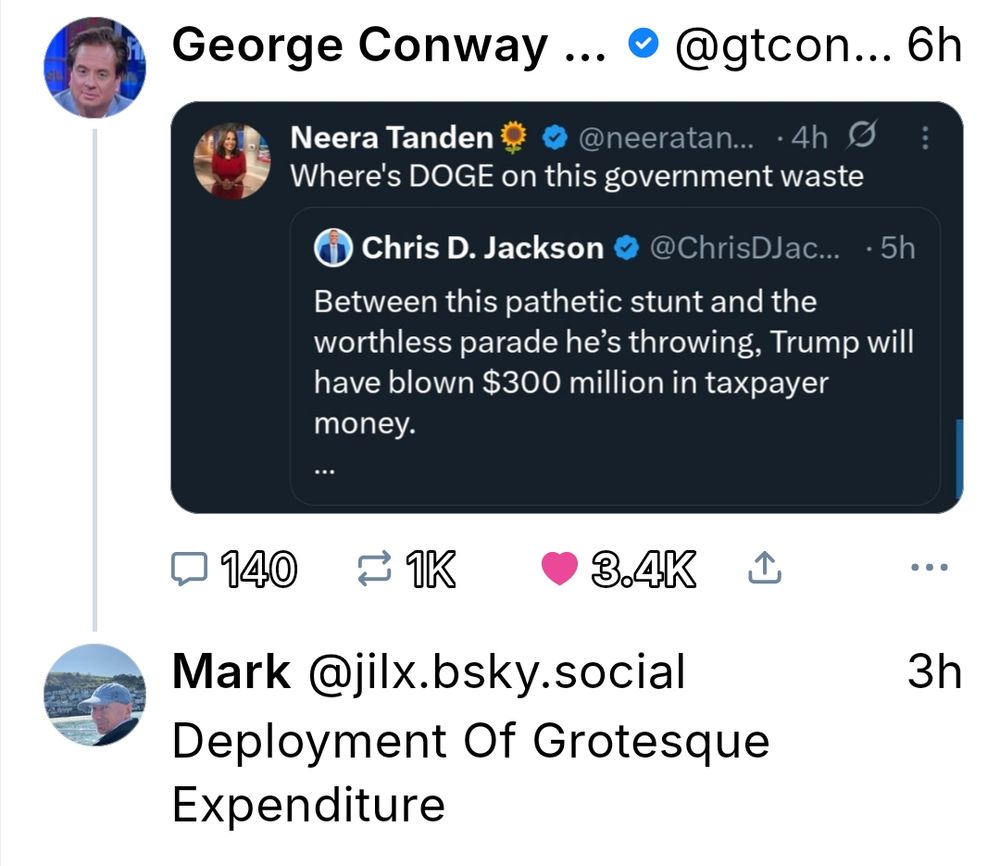
Task: Click the share/upload arrow icon
Action: click(x=765, y=566)
